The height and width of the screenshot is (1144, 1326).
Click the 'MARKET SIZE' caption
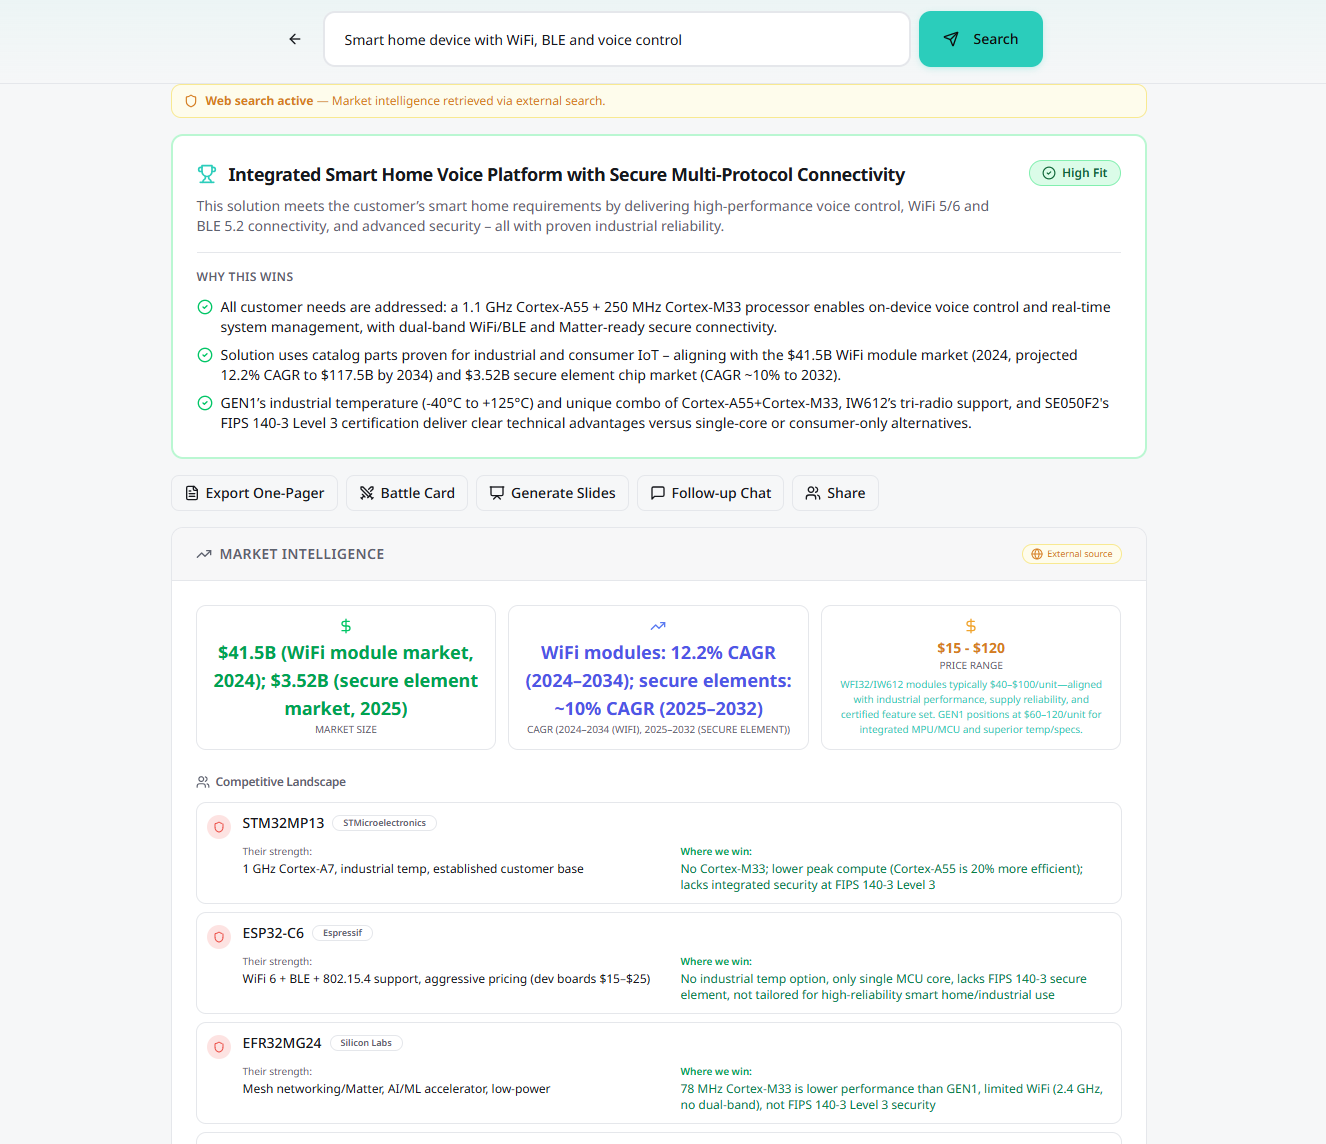346,730
